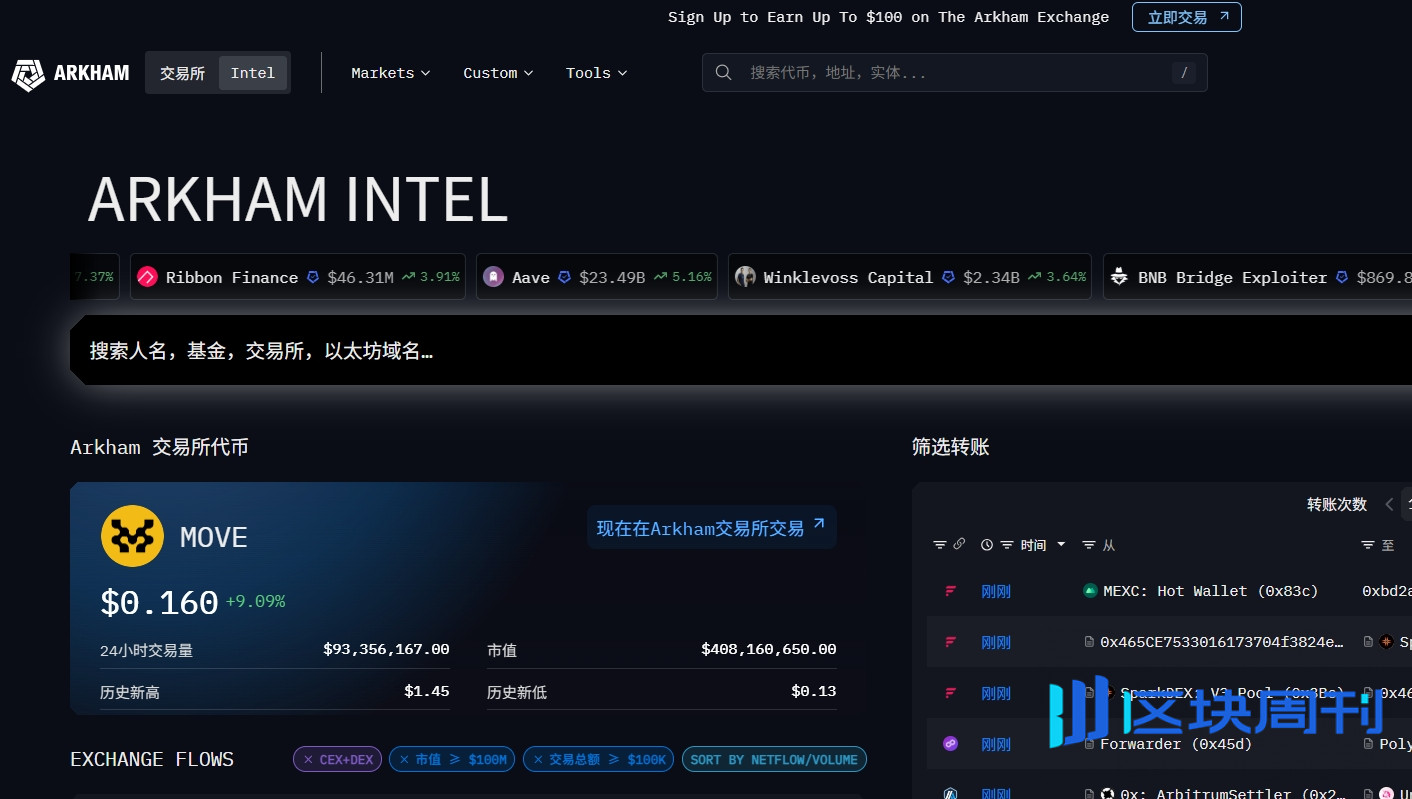Click the header search field for tokens and addresses

(x=954, y=73)
